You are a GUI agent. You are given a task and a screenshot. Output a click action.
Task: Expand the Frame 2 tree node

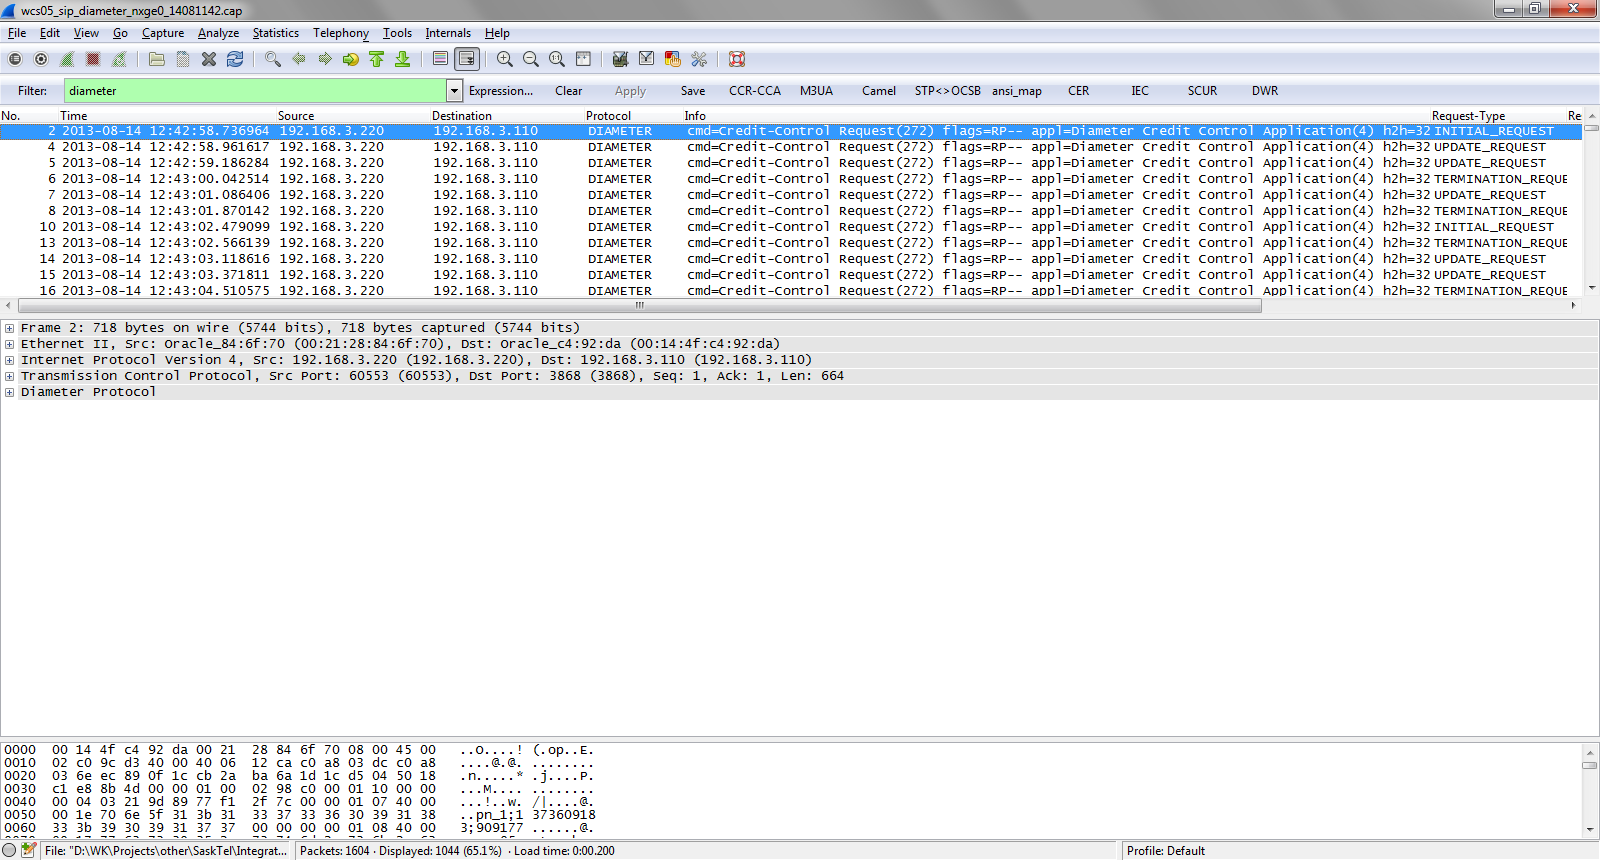click(9, 328)
